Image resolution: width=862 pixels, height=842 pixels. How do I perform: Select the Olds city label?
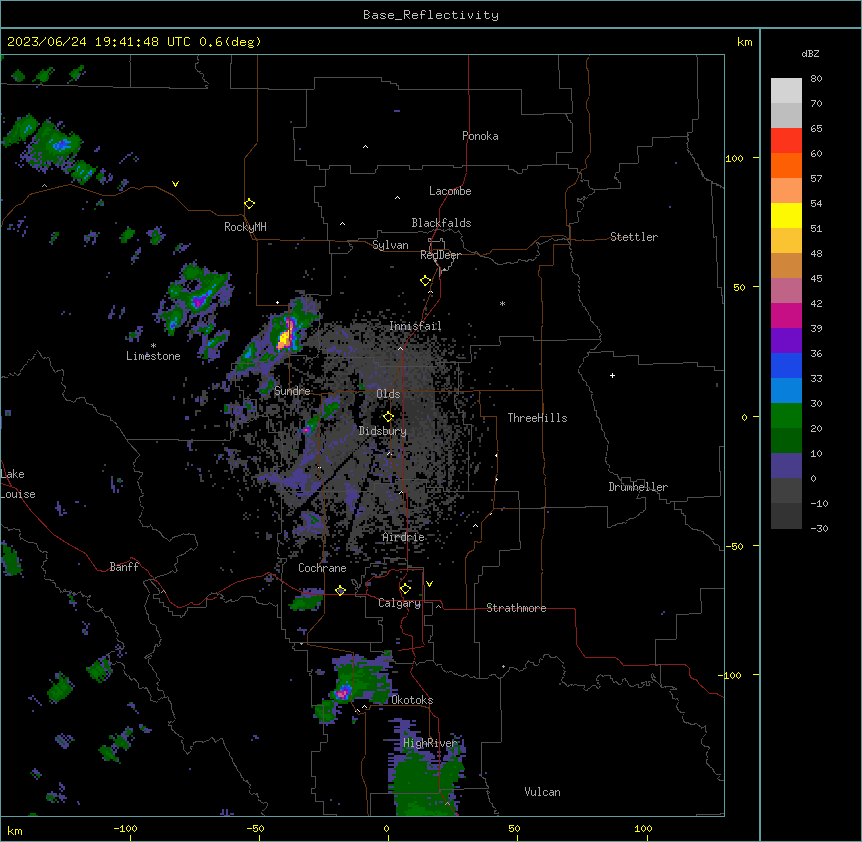coord(388,394)
